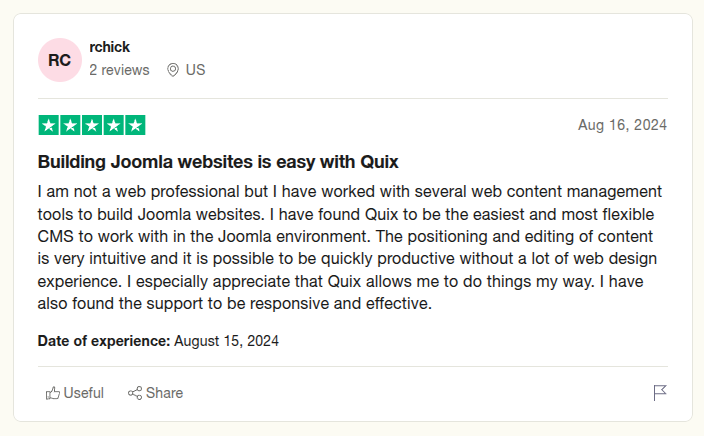This screenshot has width=704, height=436.
Task: Click the Date of experience label
Action: (x=104, y=341)
